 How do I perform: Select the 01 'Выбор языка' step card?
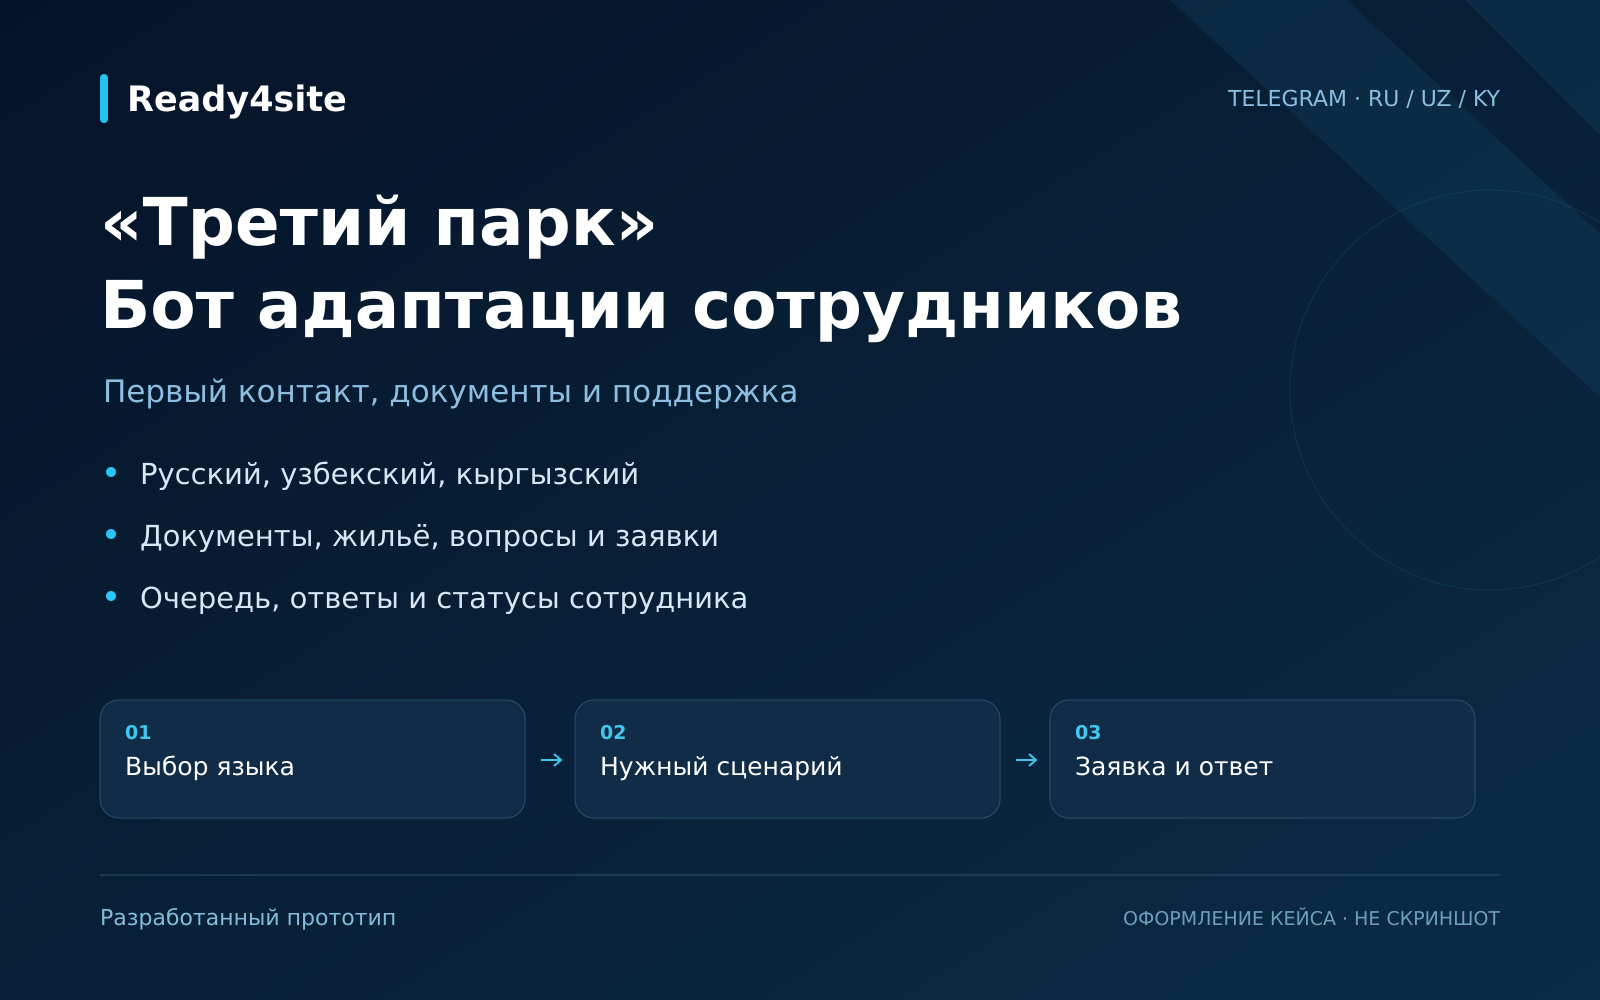312,759
